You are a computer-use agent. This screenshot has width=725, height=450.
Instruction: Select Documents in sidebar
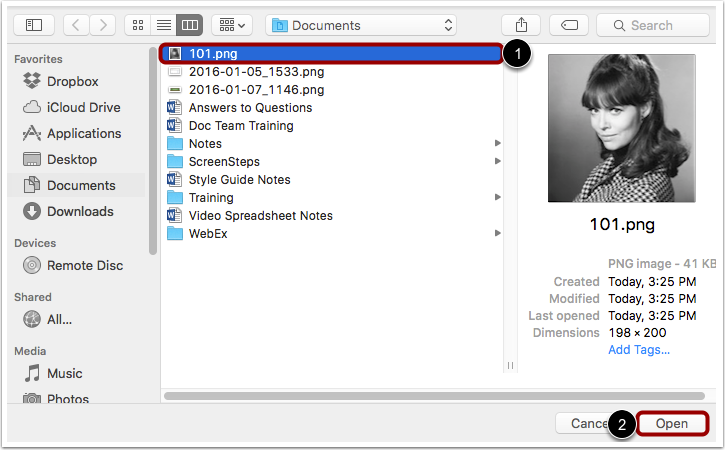77,185
